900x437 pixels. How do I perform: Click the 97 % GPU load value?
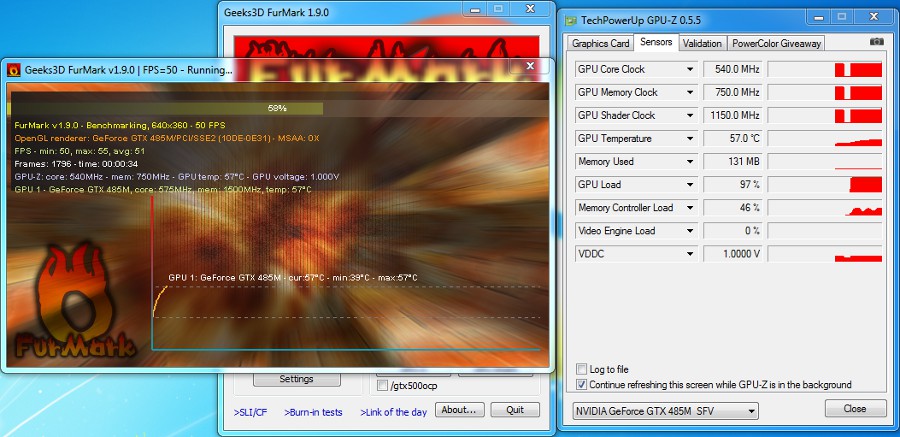733,184
